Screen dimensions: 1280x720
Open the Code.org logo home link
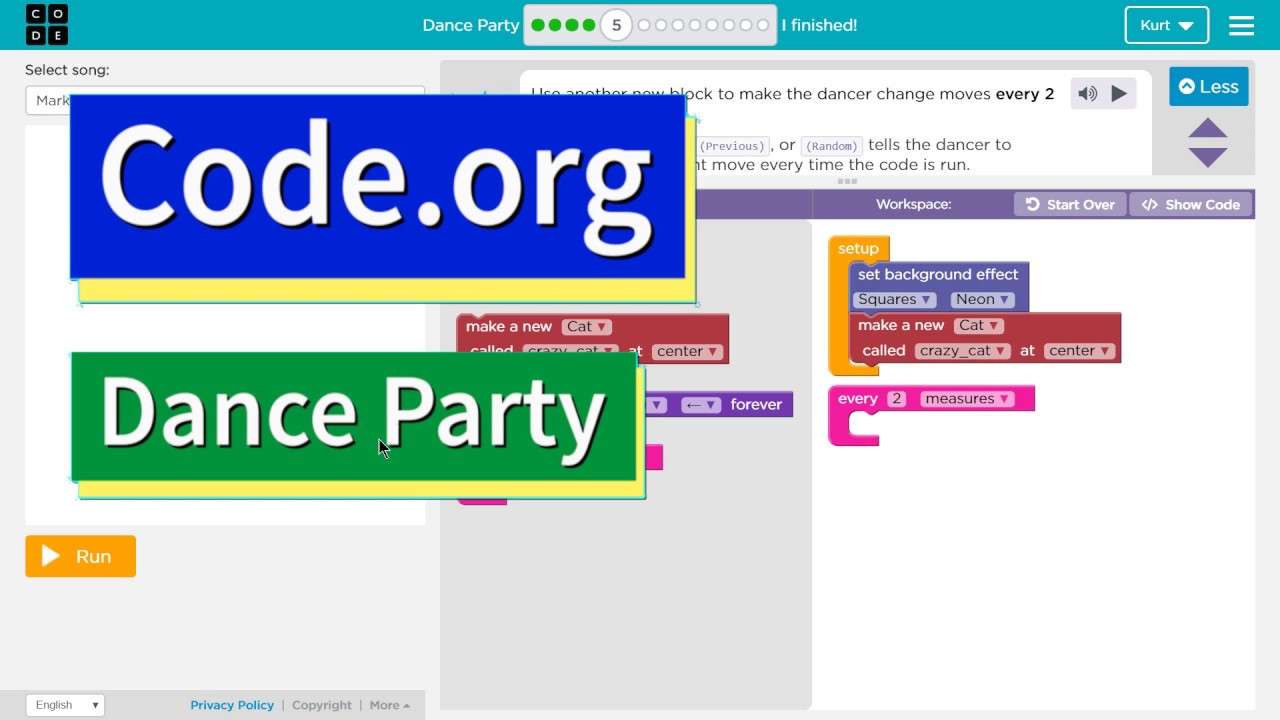pyautogui.click(x=47, y=25)
